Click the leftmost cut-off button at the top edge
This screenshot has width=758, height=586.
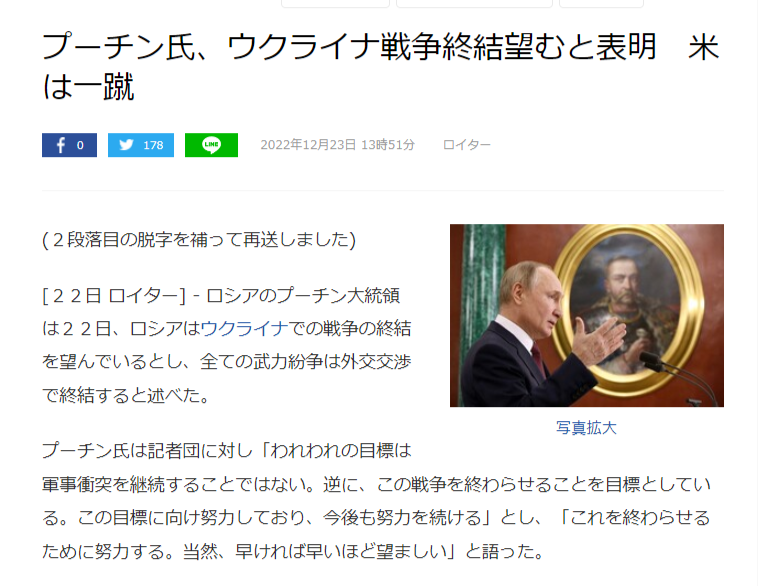click(335, 3)
